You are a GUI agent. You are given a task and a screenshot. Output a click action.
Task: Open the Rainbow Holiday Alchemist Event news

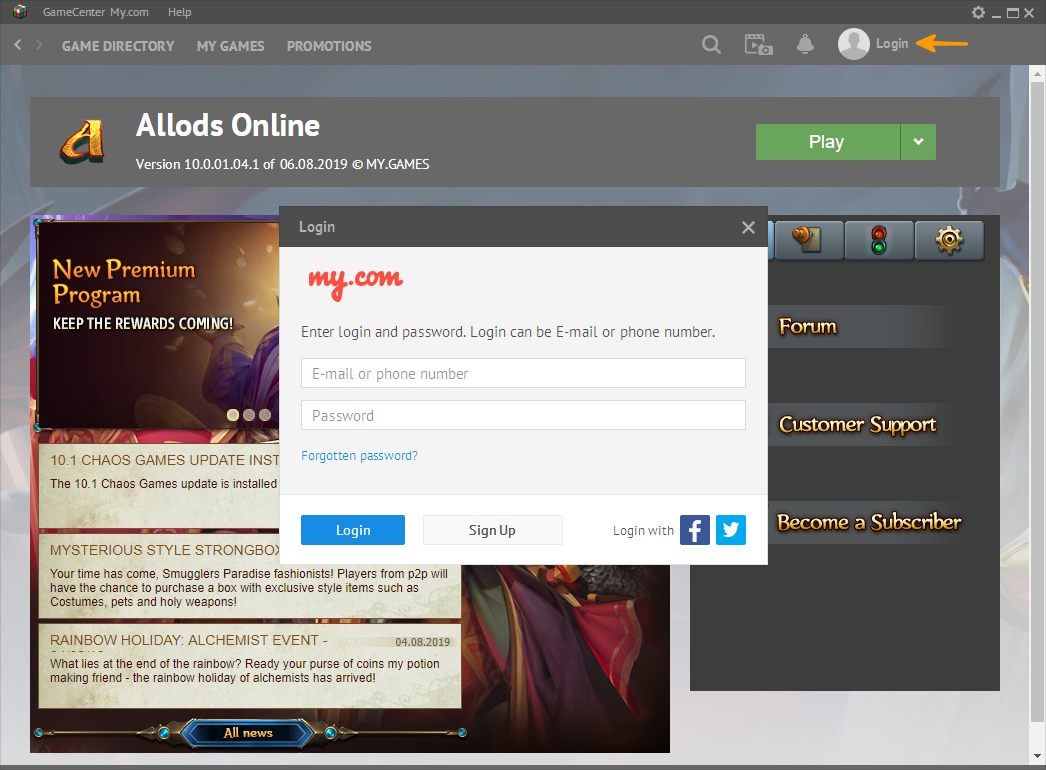tap(249, 665)
